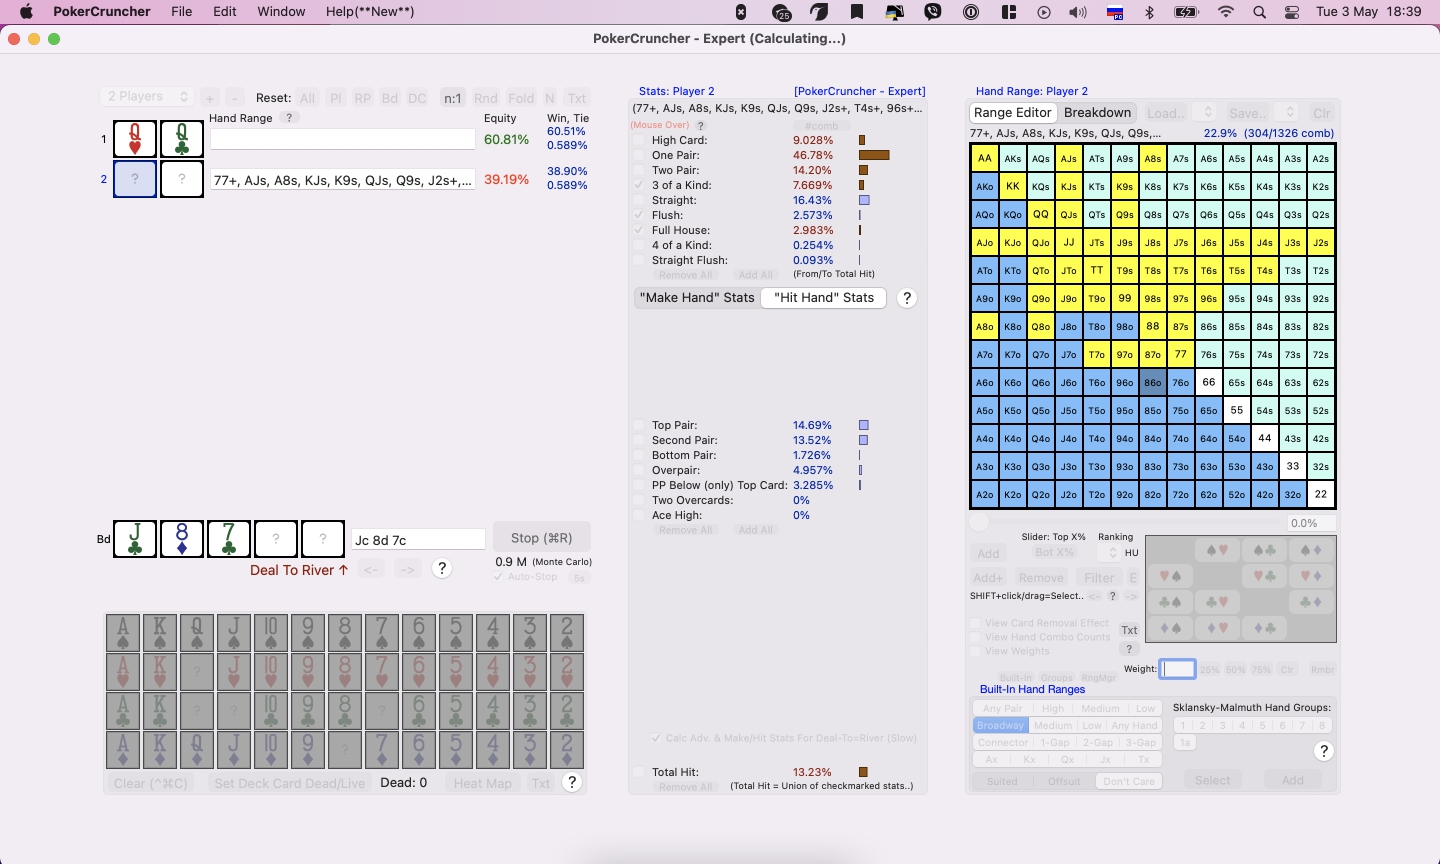Select the 7 of clubs board card

pos(229,539)
